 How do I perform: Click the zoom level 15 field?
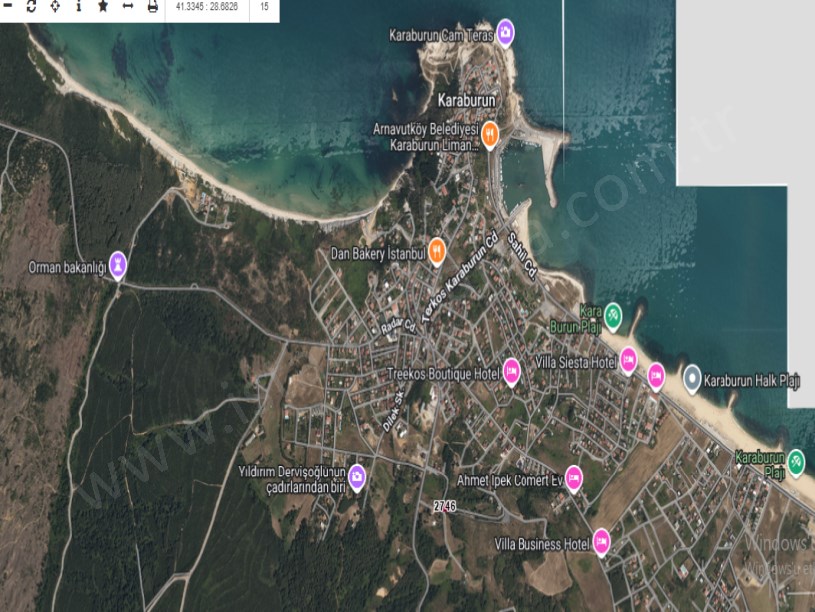point(264,8)
